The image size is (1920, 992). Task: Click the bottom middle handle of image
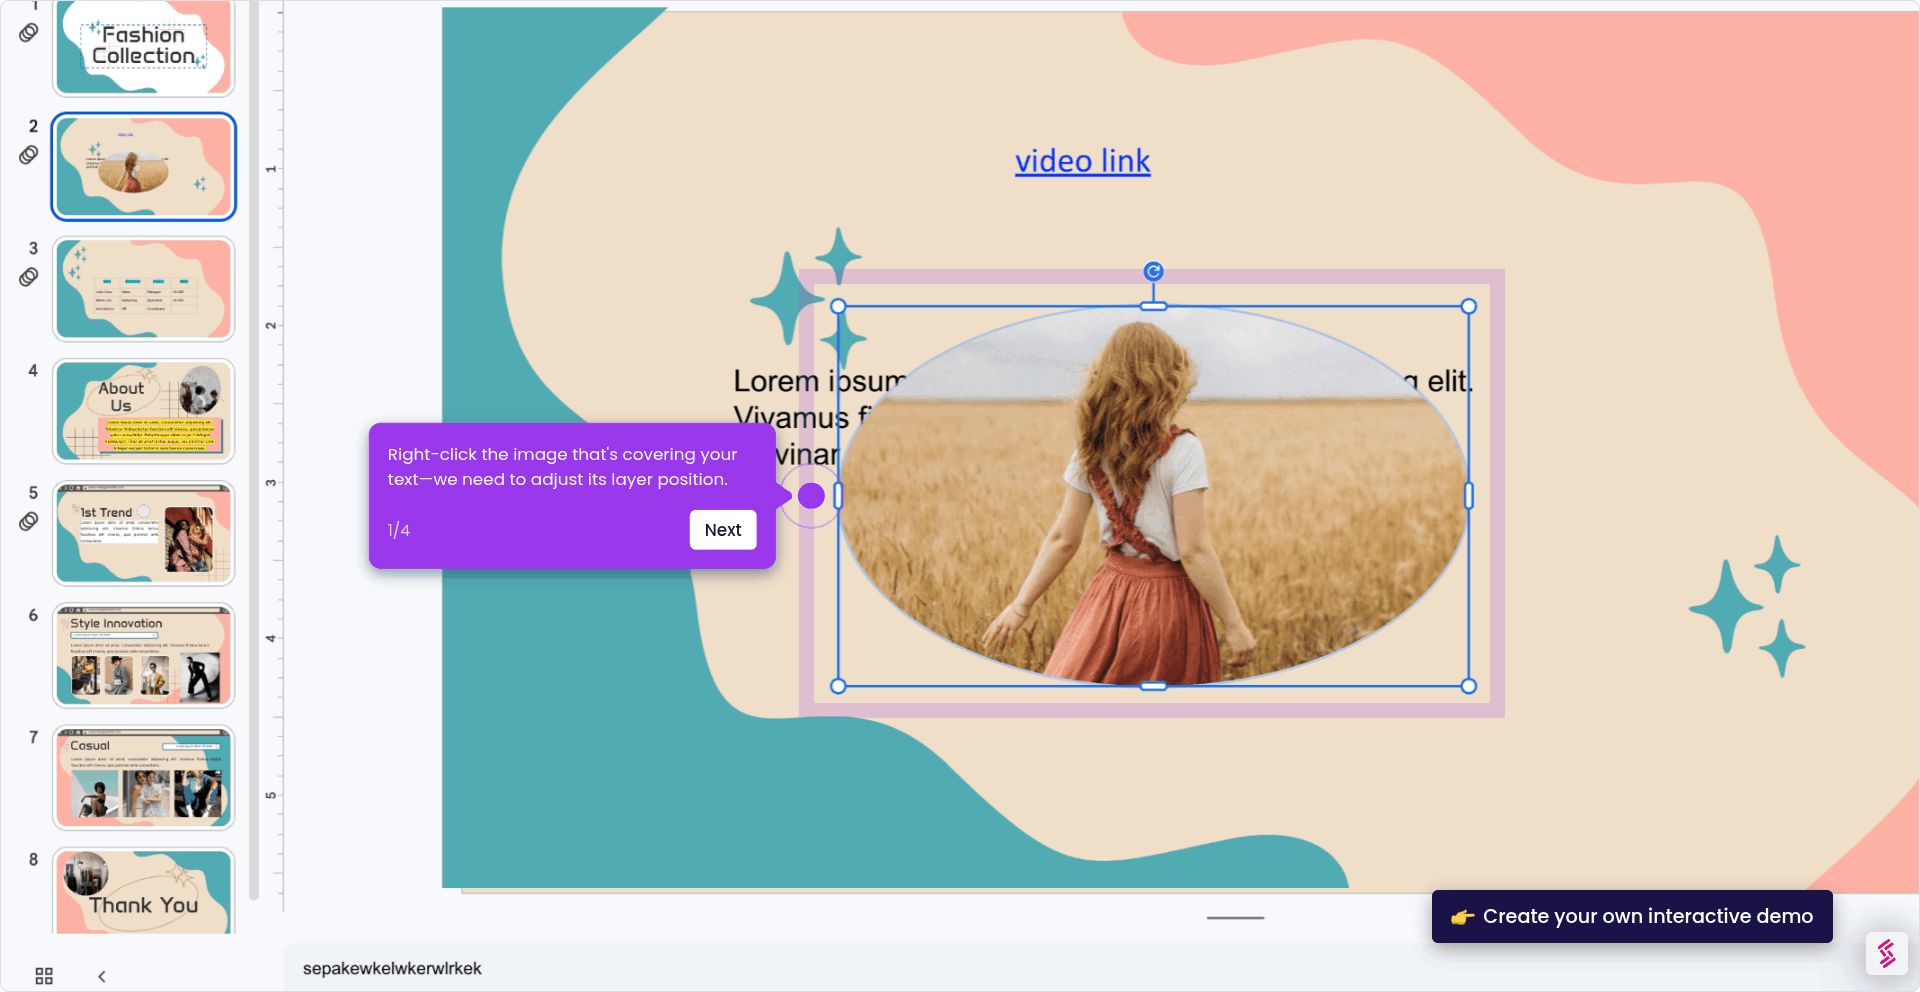[1153, 686]
